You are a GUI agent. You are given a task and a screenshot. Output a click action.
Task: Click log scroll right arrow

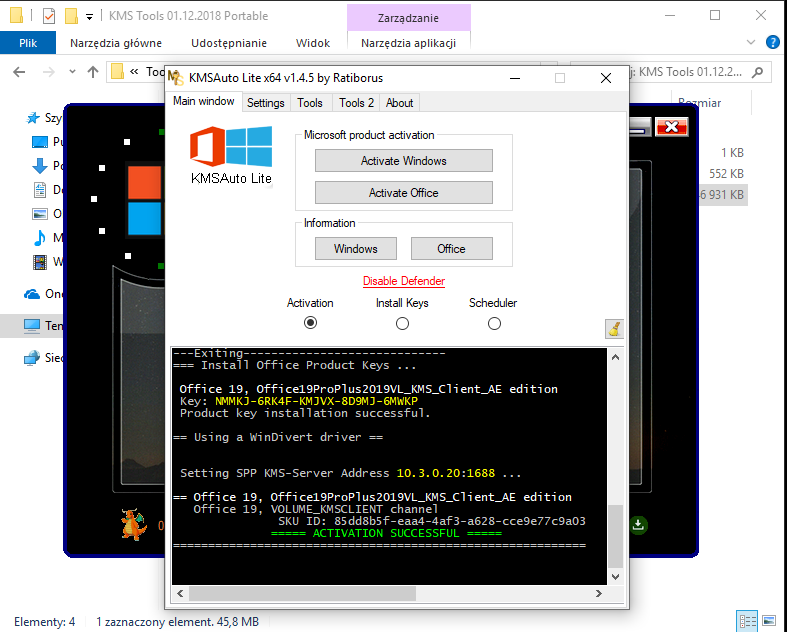coord(598,593)
